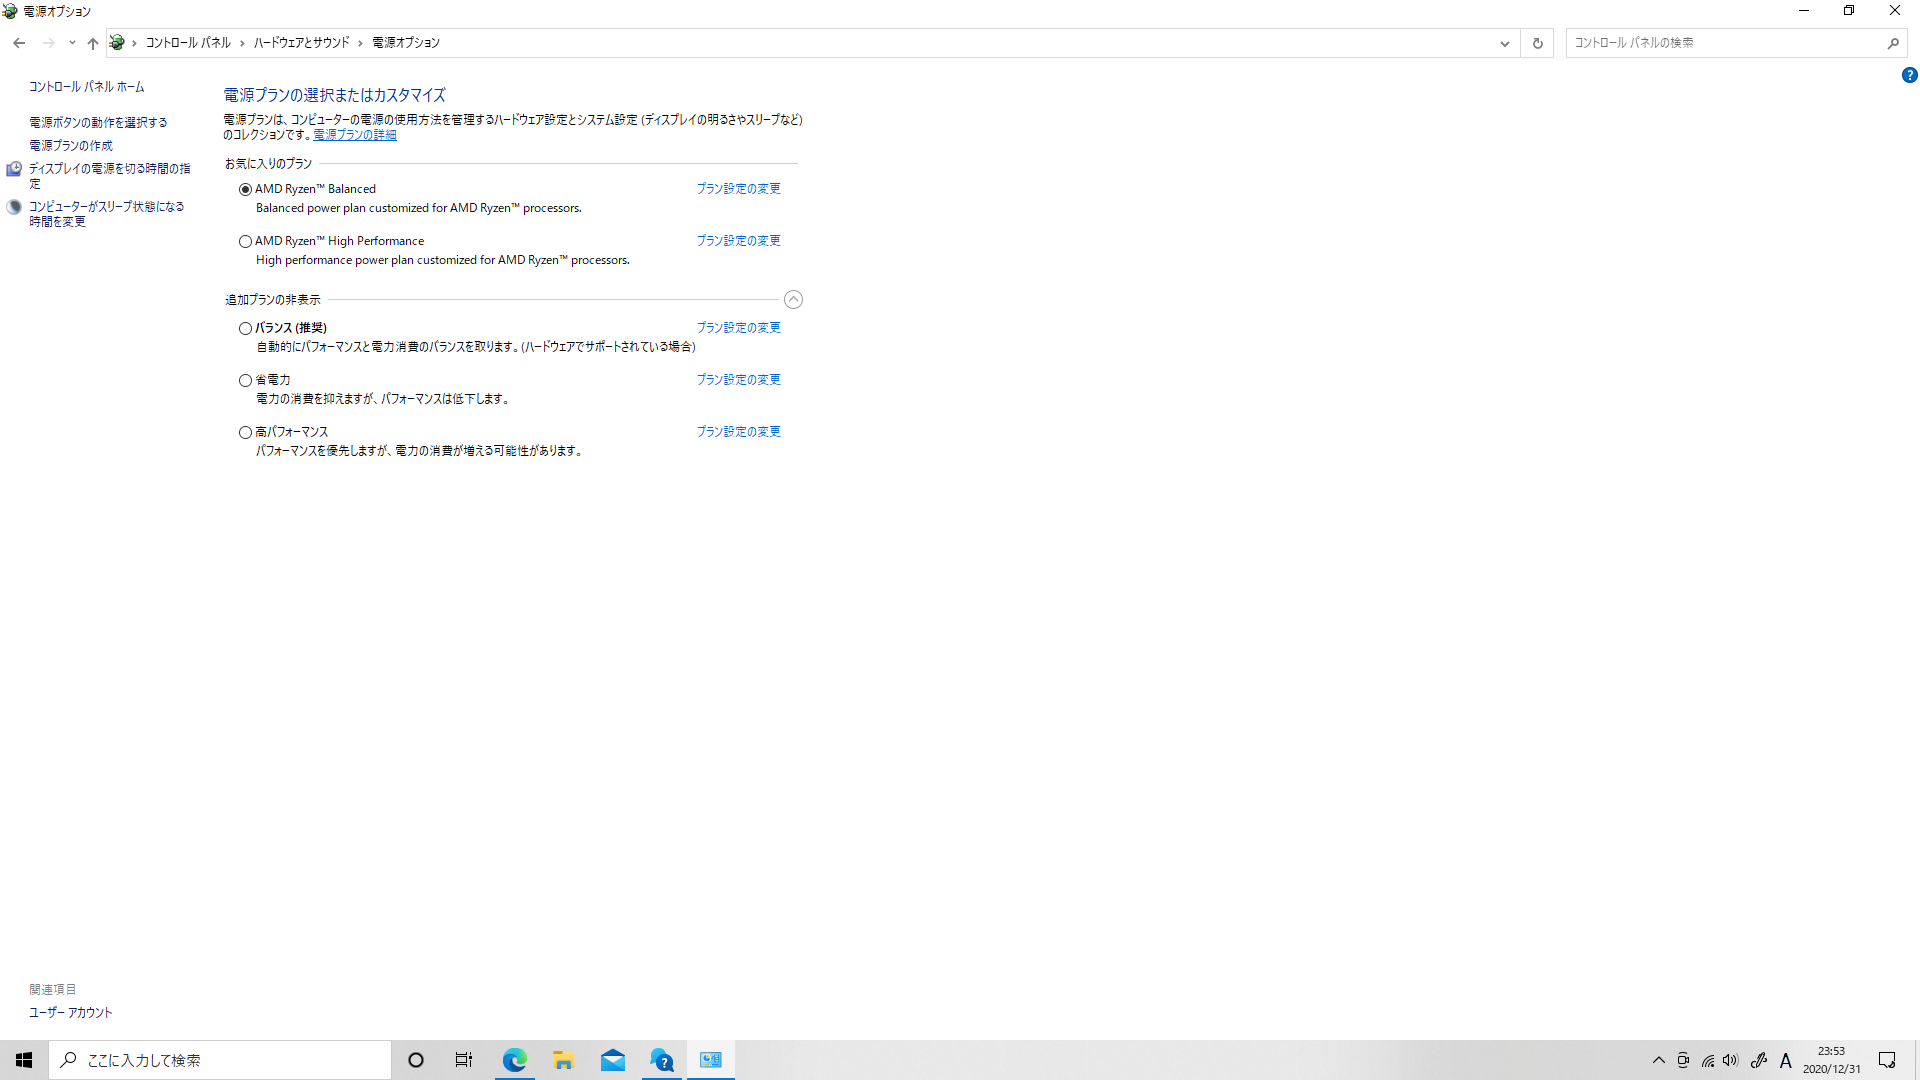The image size is (1920, 1080).
Task: Change plan settings for 高パフォーマンス
Action: coord(738,432)
